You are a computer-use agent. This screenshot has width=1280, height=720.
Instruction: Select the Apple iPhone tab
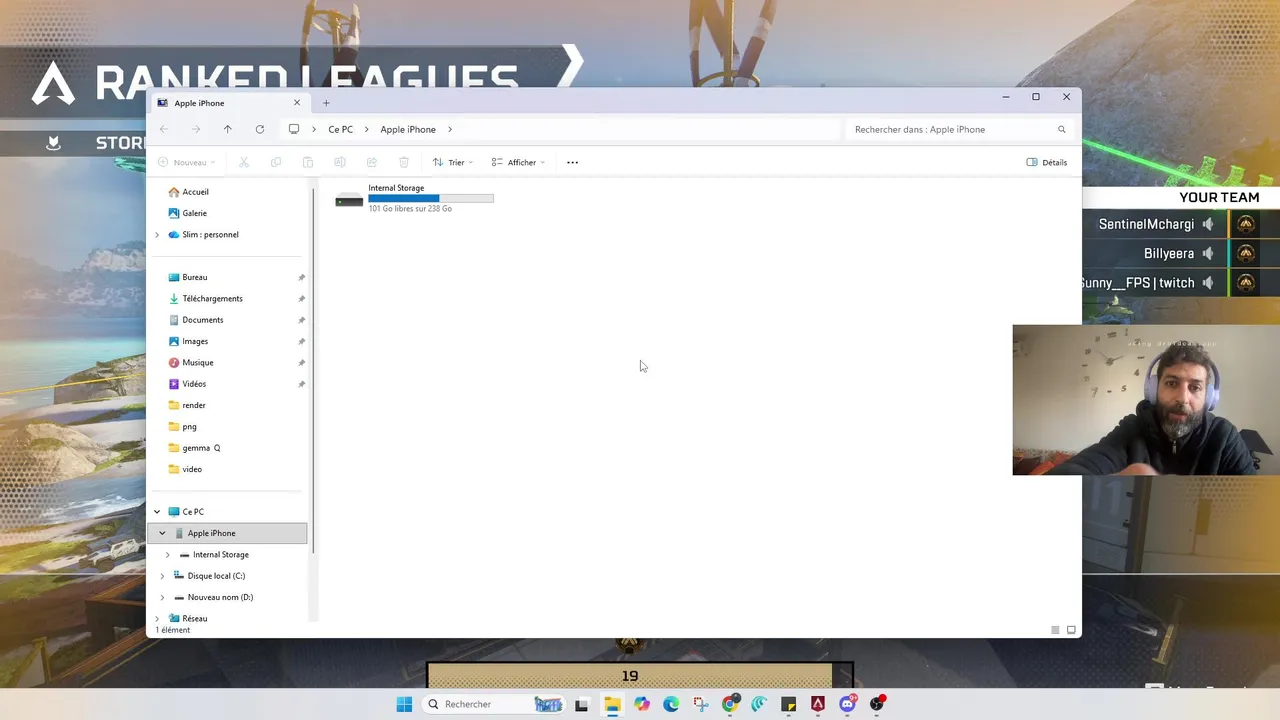coord(229,103)
